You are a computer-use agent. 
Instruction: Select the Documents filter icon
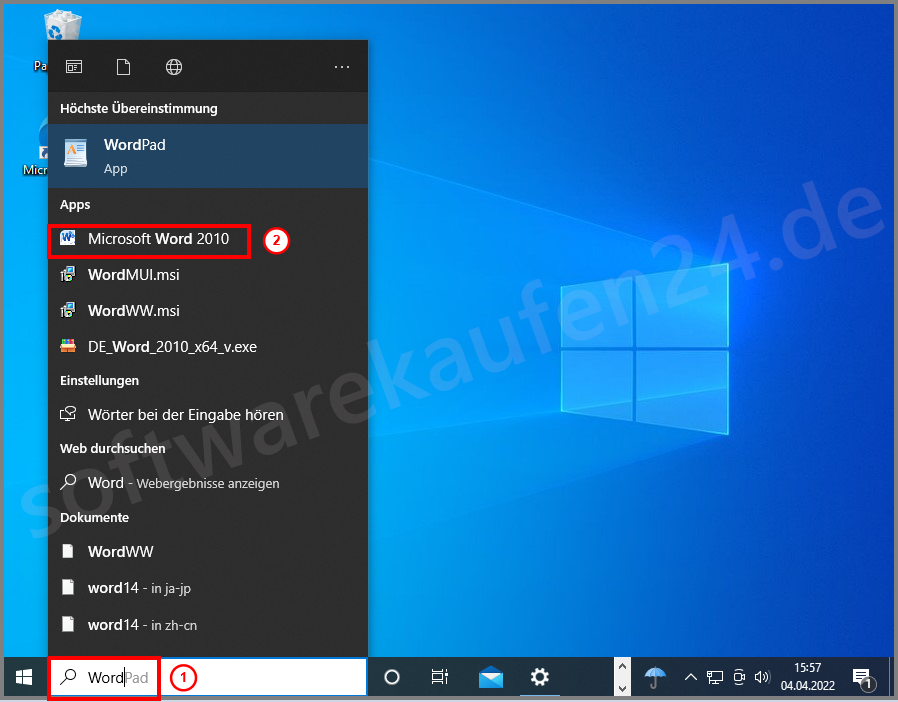click(123, 67)
